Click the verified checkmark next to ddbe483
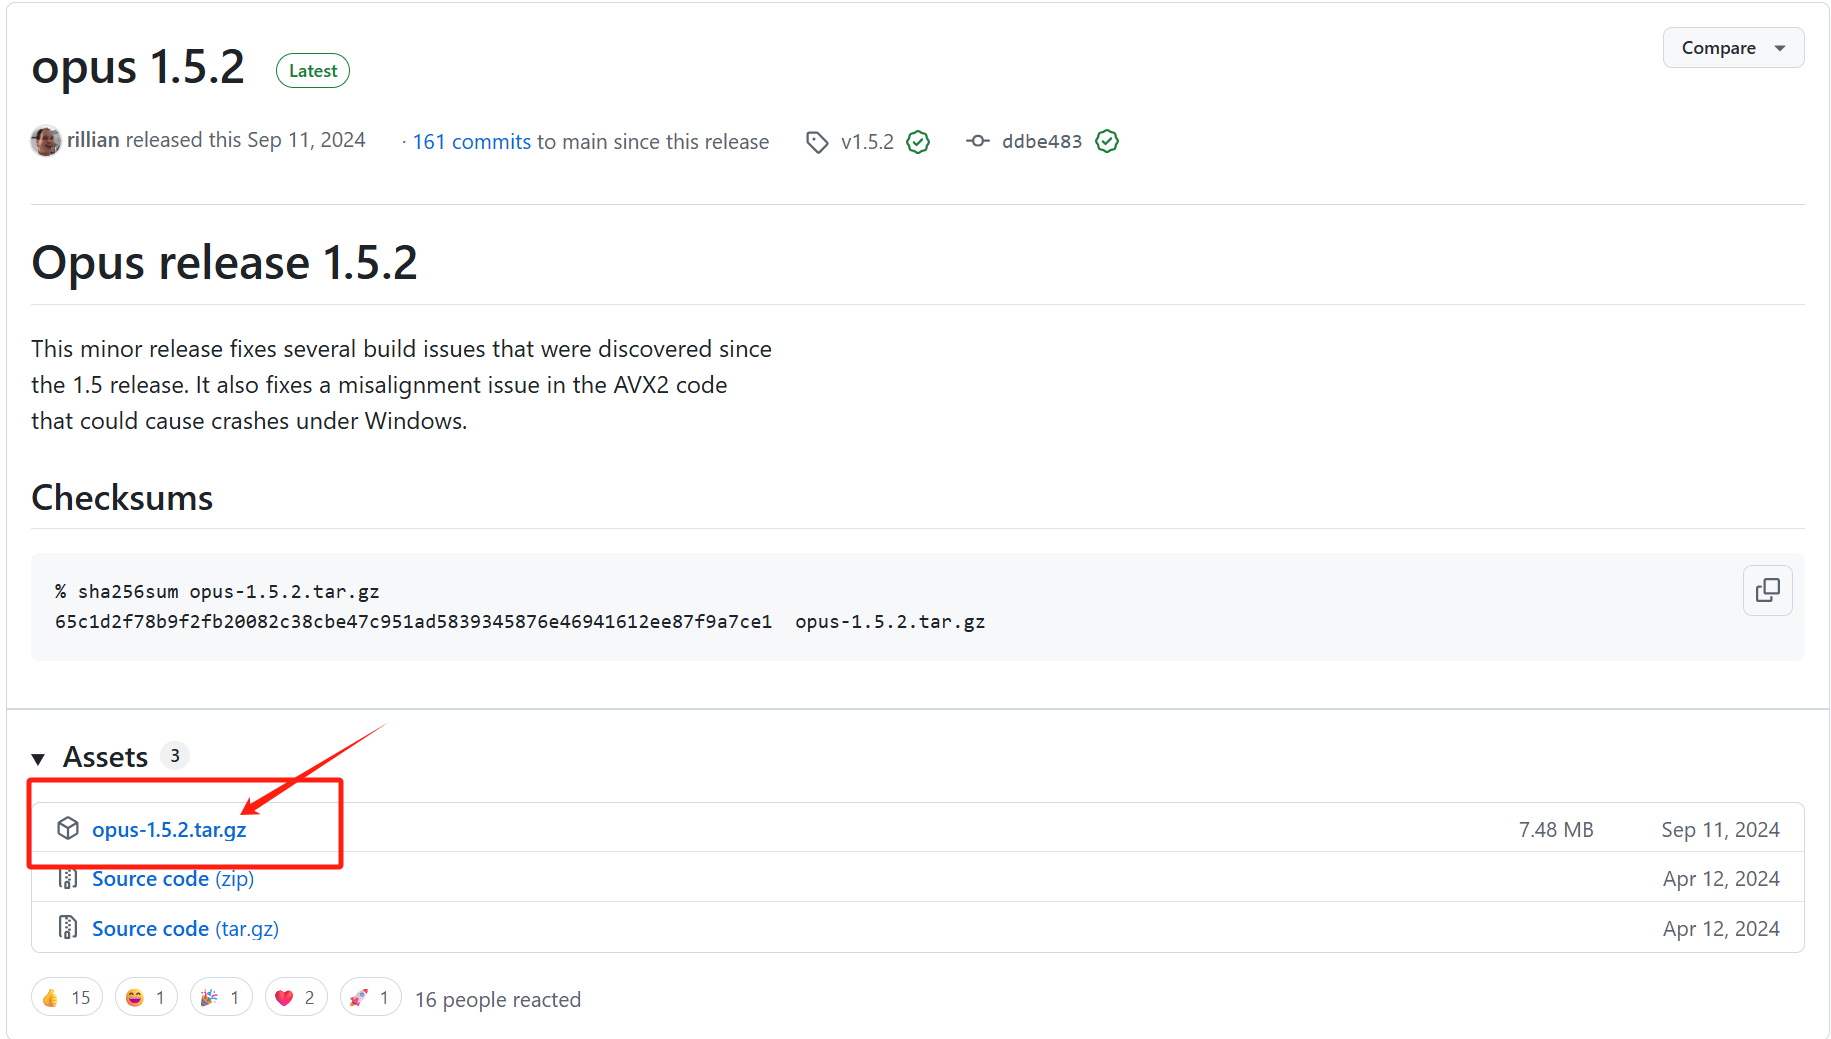 click(x=1107, y=142)
